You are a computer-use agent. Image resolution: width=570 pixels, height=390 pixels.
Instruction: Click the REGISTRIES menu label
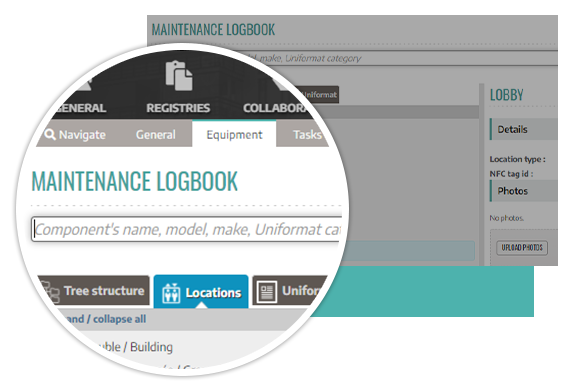[x=178, y=108]
